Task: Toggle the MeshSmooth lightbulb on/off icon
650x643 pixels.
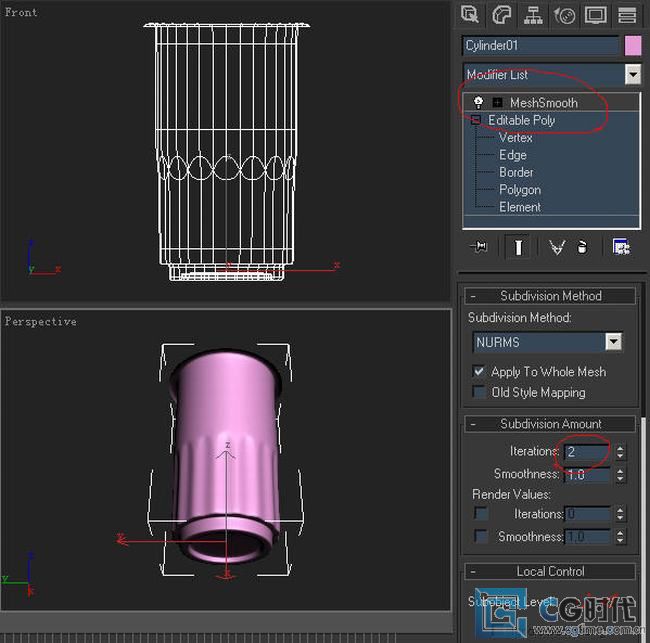Action: tap(478, 102)
